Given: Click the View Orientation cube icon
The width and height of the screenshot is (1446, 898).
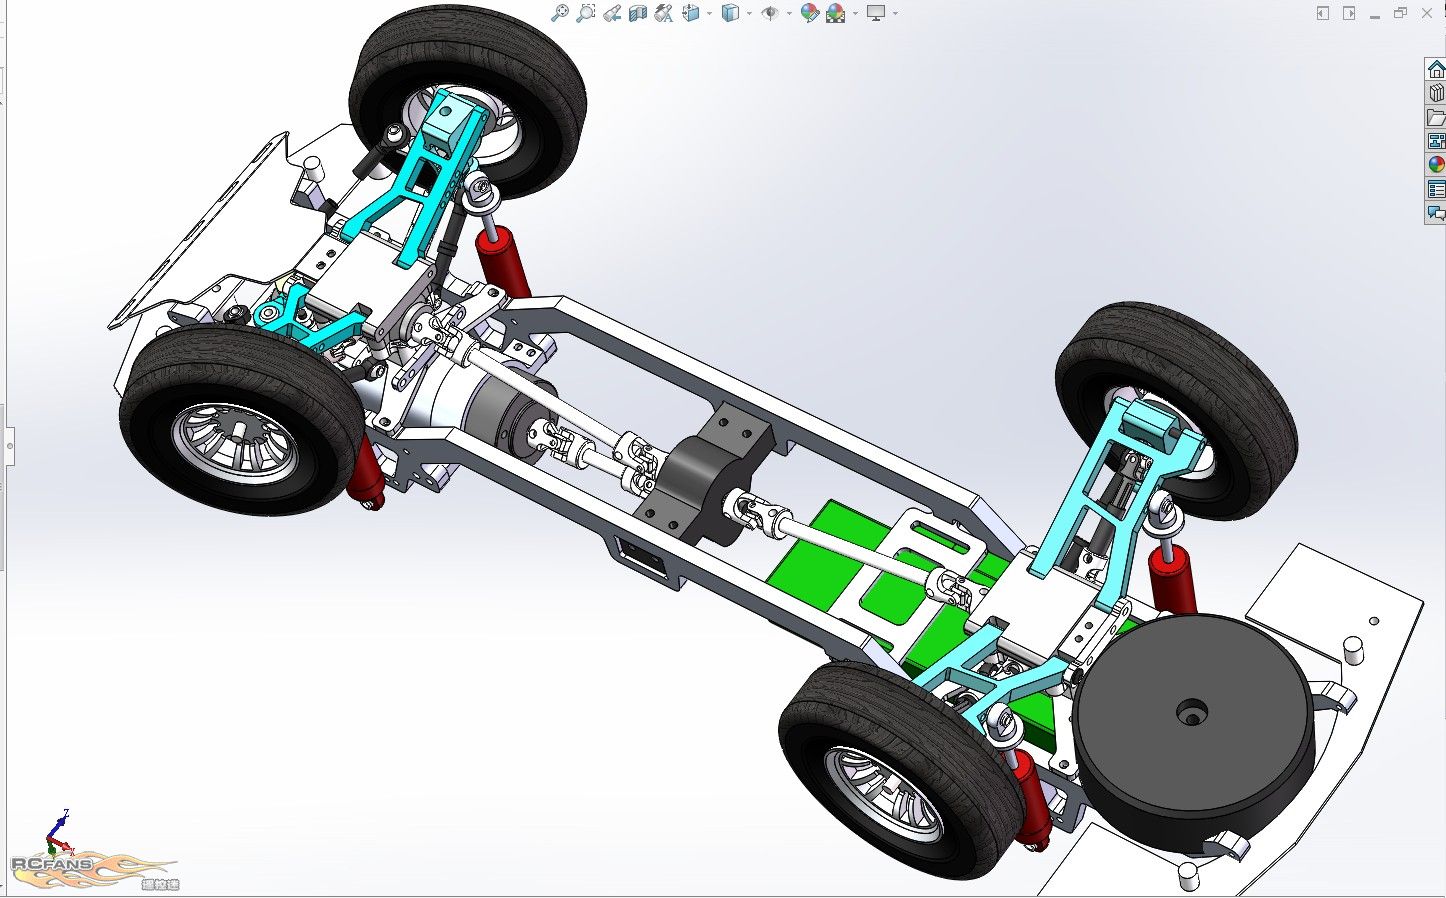Looking at the screenshot, I should [x=692, y=12].
